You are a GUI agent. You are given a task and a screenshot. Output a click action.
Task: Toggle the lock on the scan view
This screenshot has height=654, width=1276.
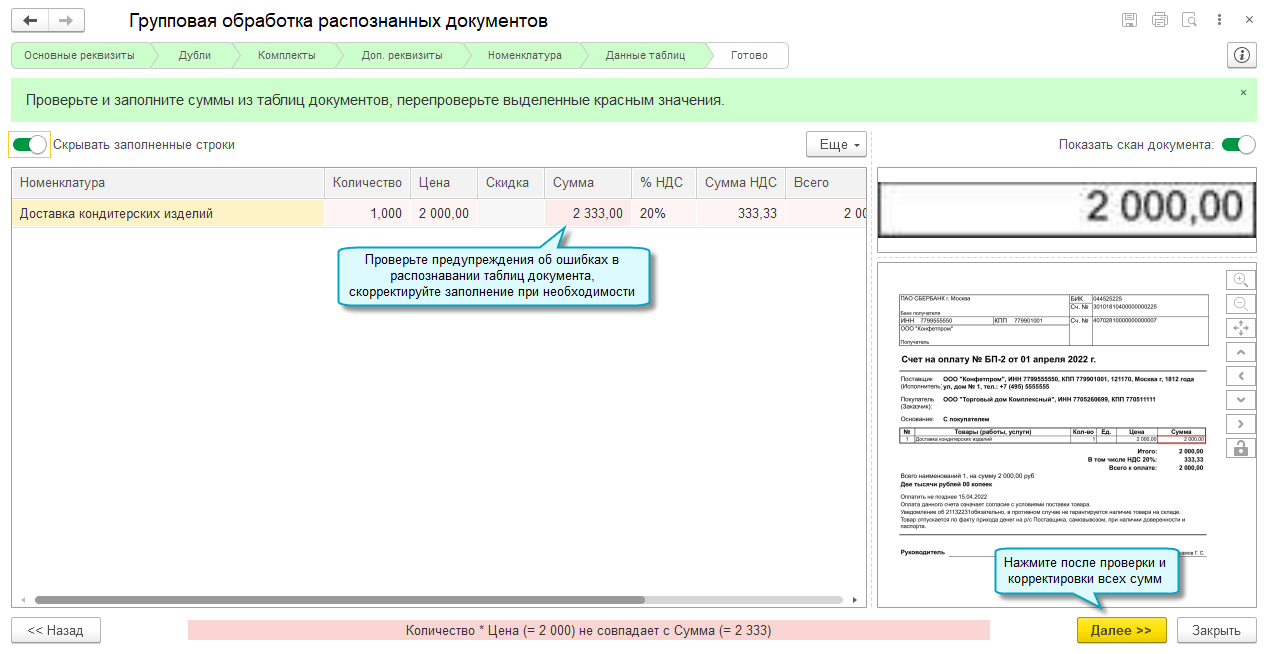tap(1241, 448)
